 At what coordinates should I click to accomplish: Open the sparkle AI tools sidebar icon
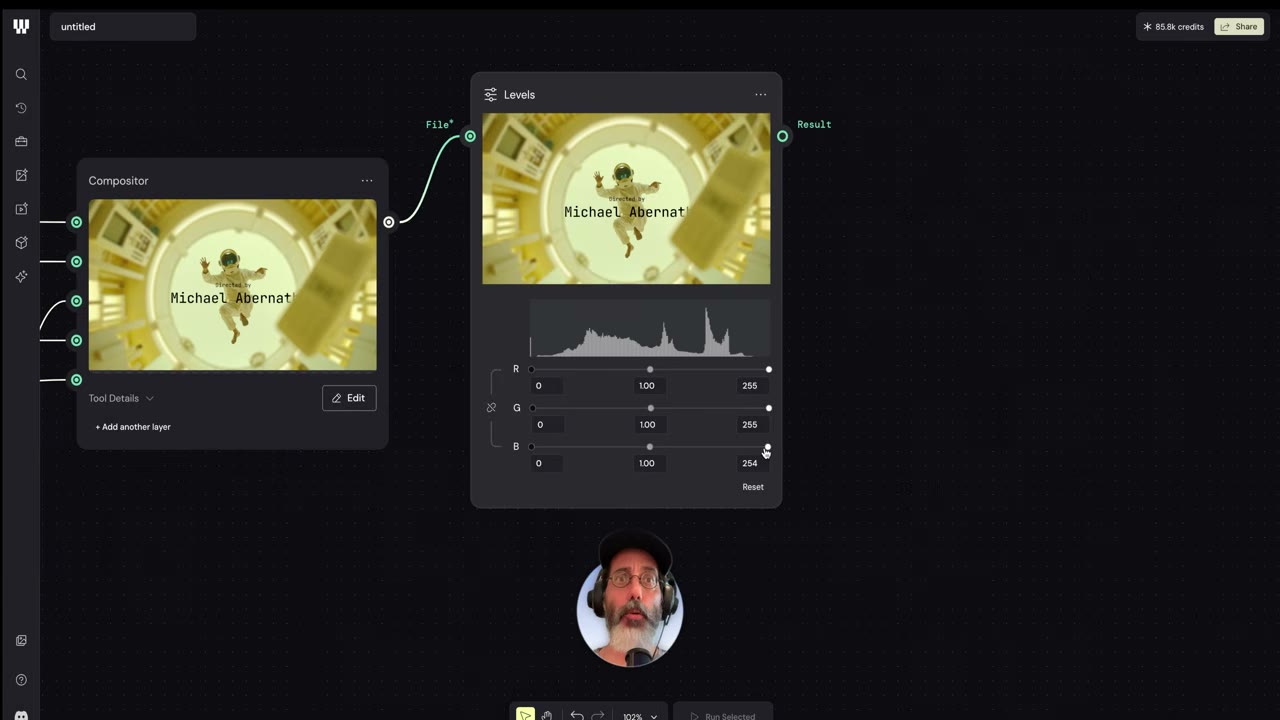[x=21, y=276]
